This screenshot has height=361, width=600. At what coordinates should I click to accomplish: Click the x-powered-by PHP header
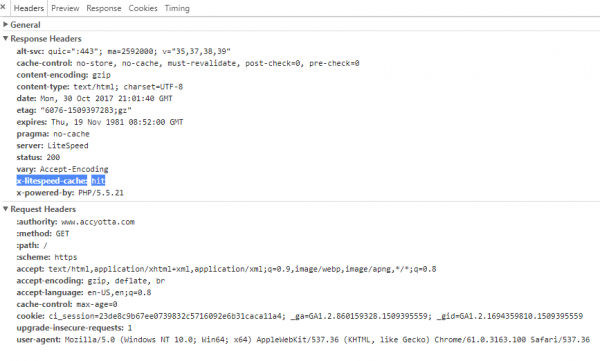coord(70,193)
